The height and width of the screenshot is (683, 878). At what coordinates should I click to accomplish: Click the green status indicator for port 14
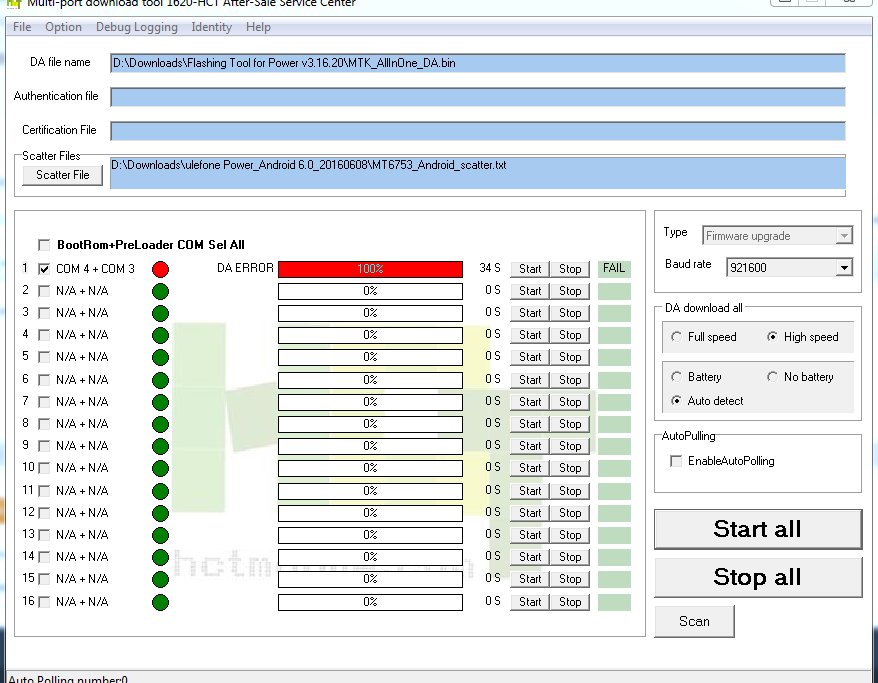click(x=160, y=558)
